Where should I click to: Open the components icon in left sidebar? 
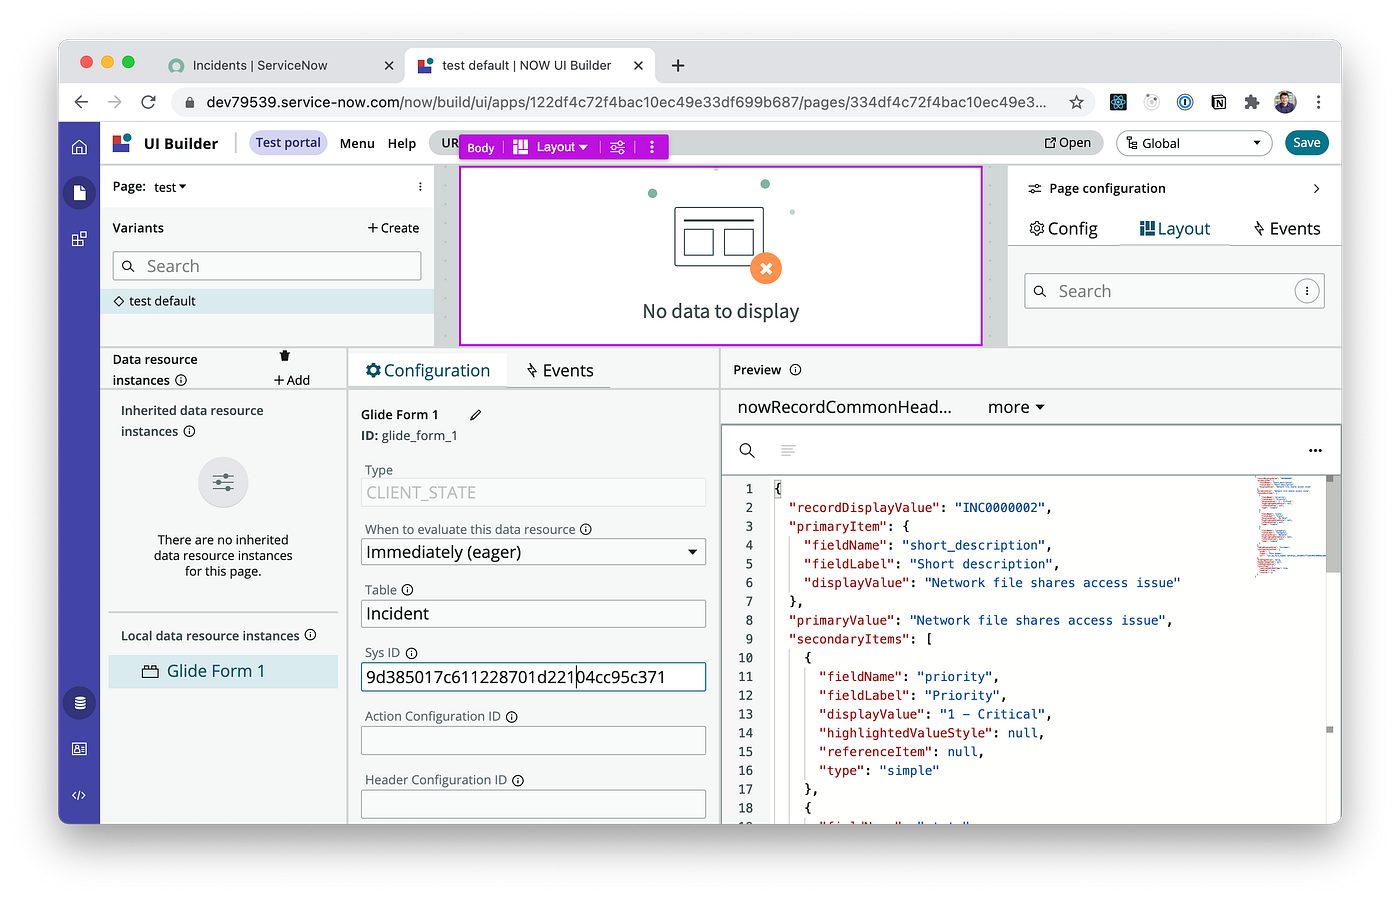(79, 239)
